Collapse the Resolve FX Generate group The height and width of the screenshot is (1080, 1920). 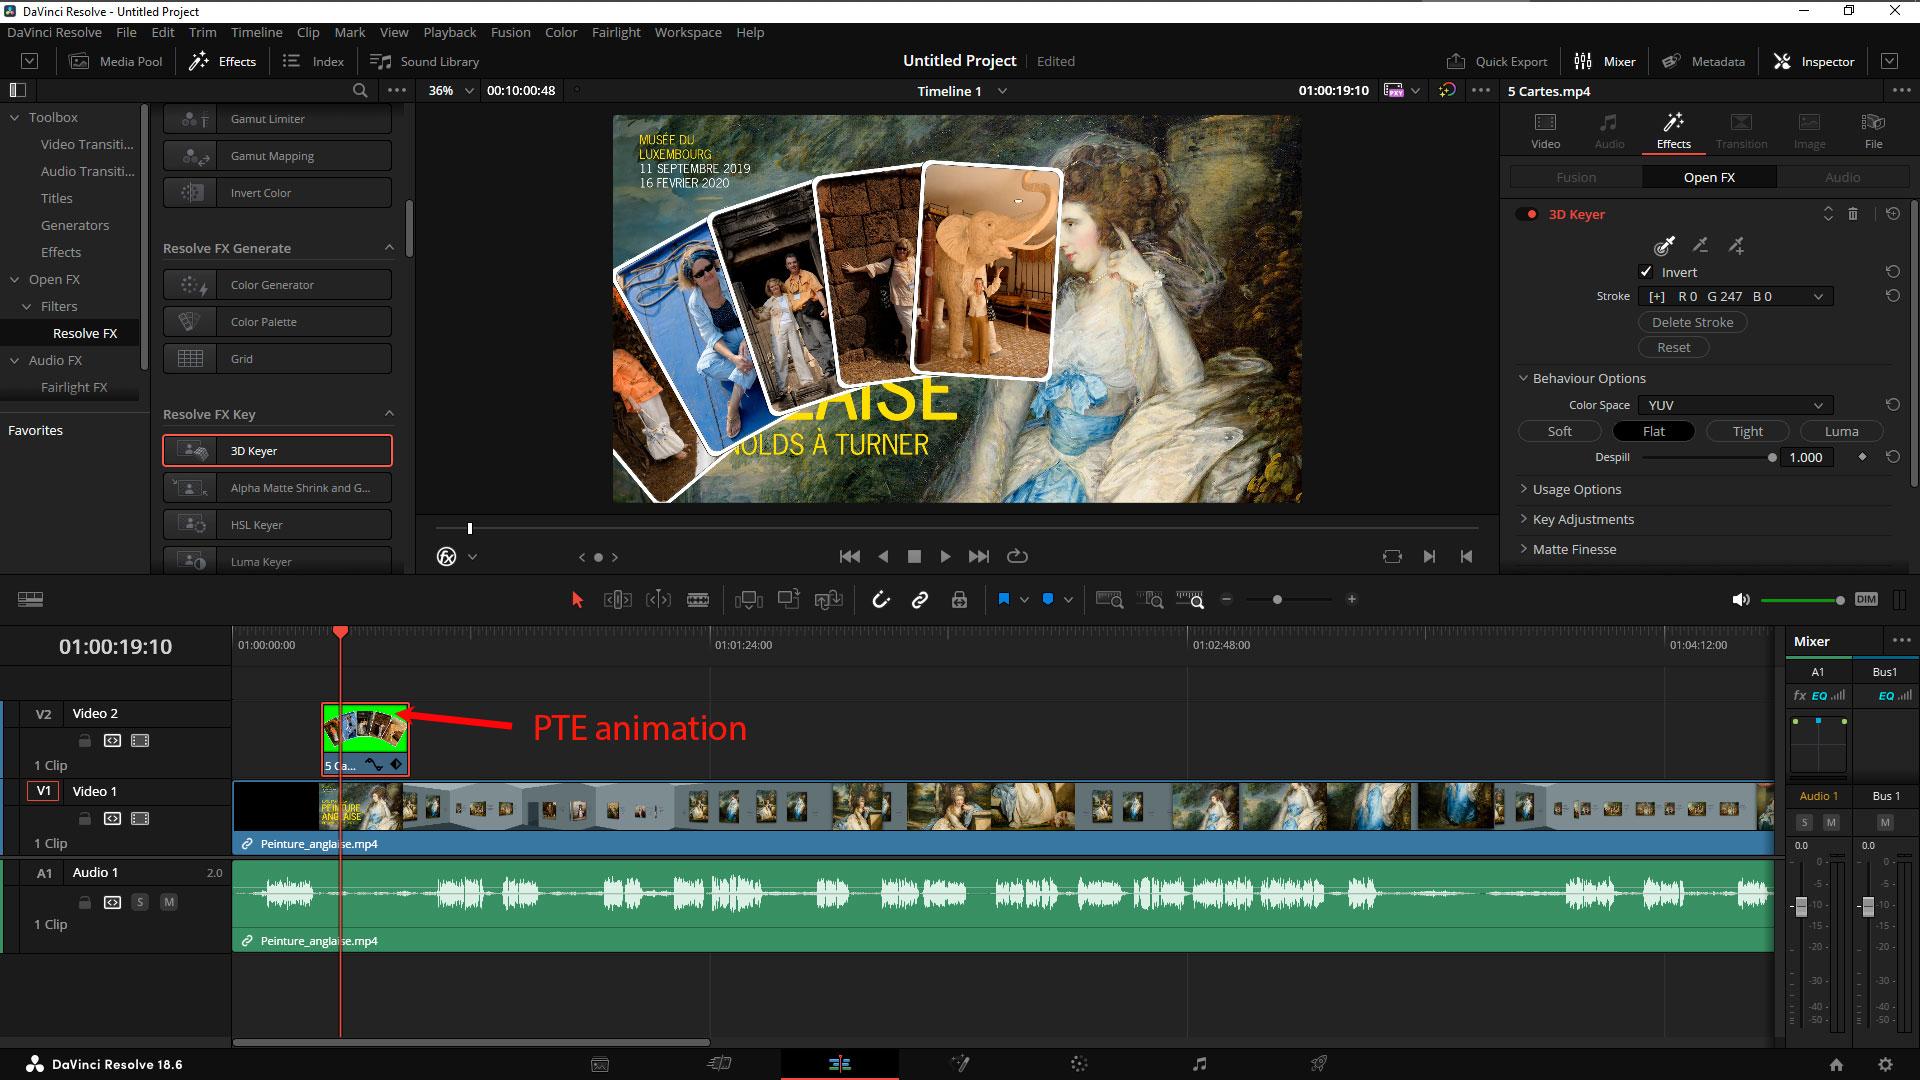click(389, 248)
